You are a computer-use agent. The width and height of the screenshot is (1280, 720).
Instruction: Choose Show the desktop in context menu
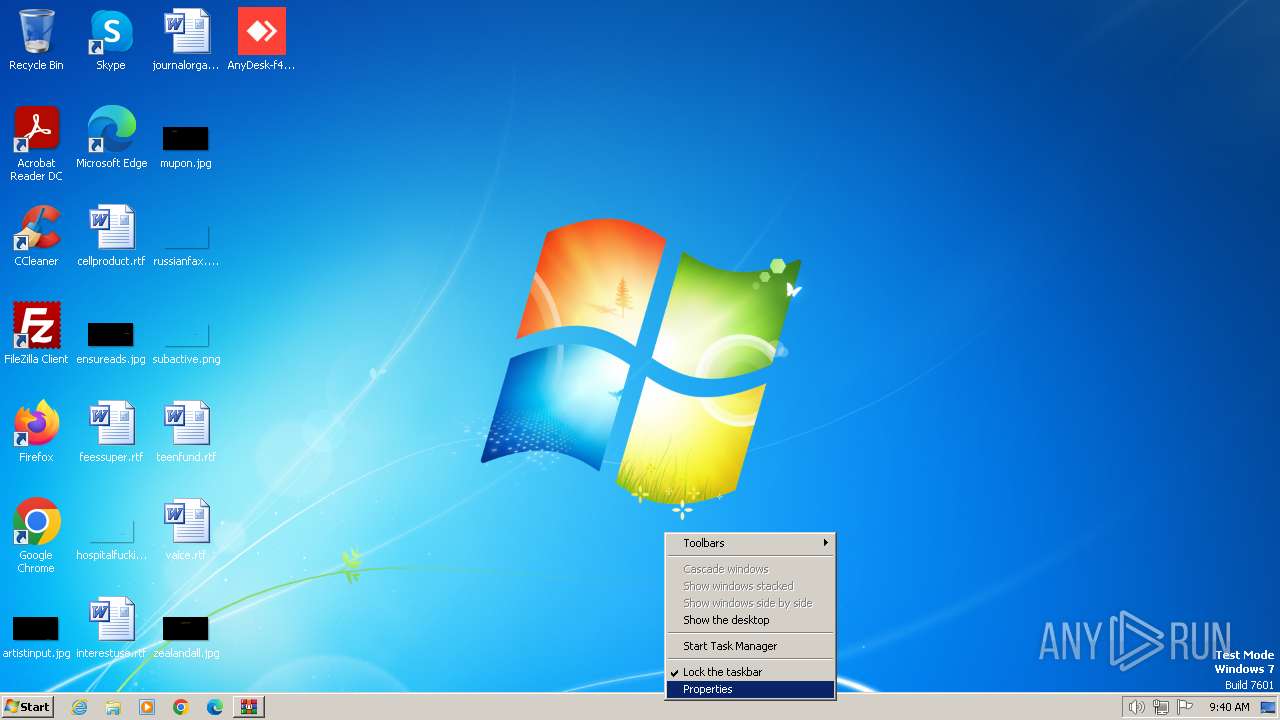[750, 620]
